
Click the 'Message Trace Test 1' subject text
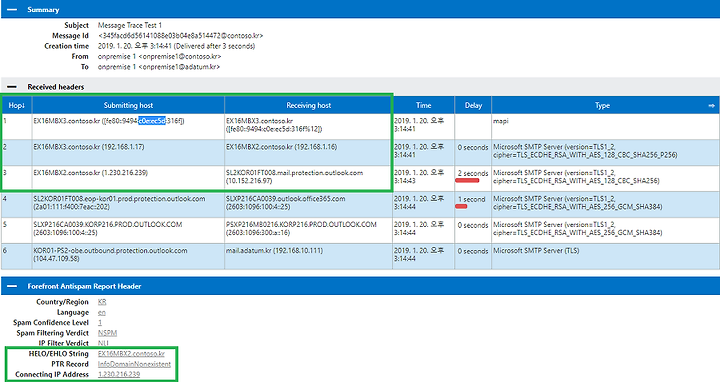(x=130, y=25)
